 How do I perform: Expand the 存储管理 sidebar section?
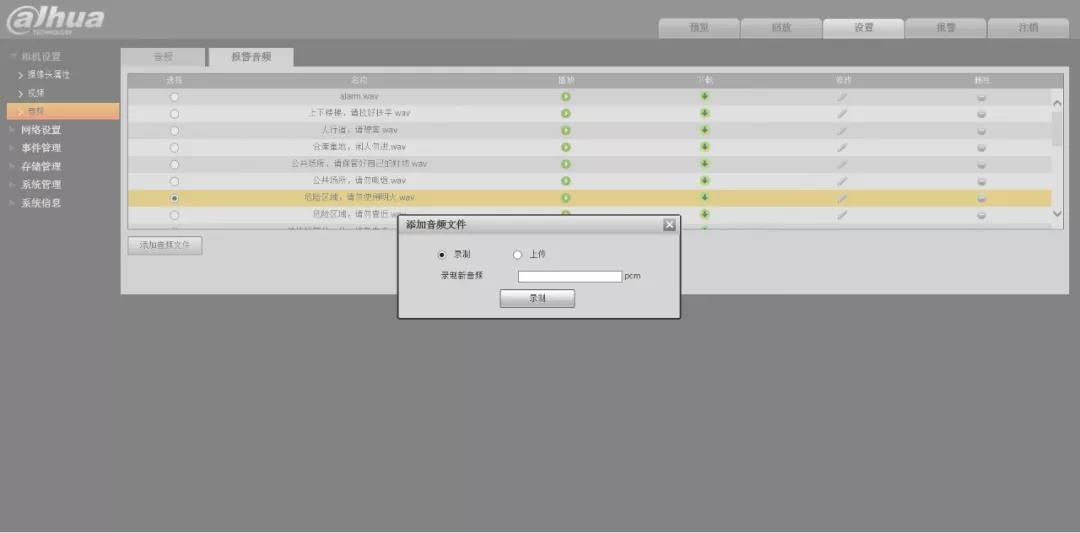click(41, 166)
